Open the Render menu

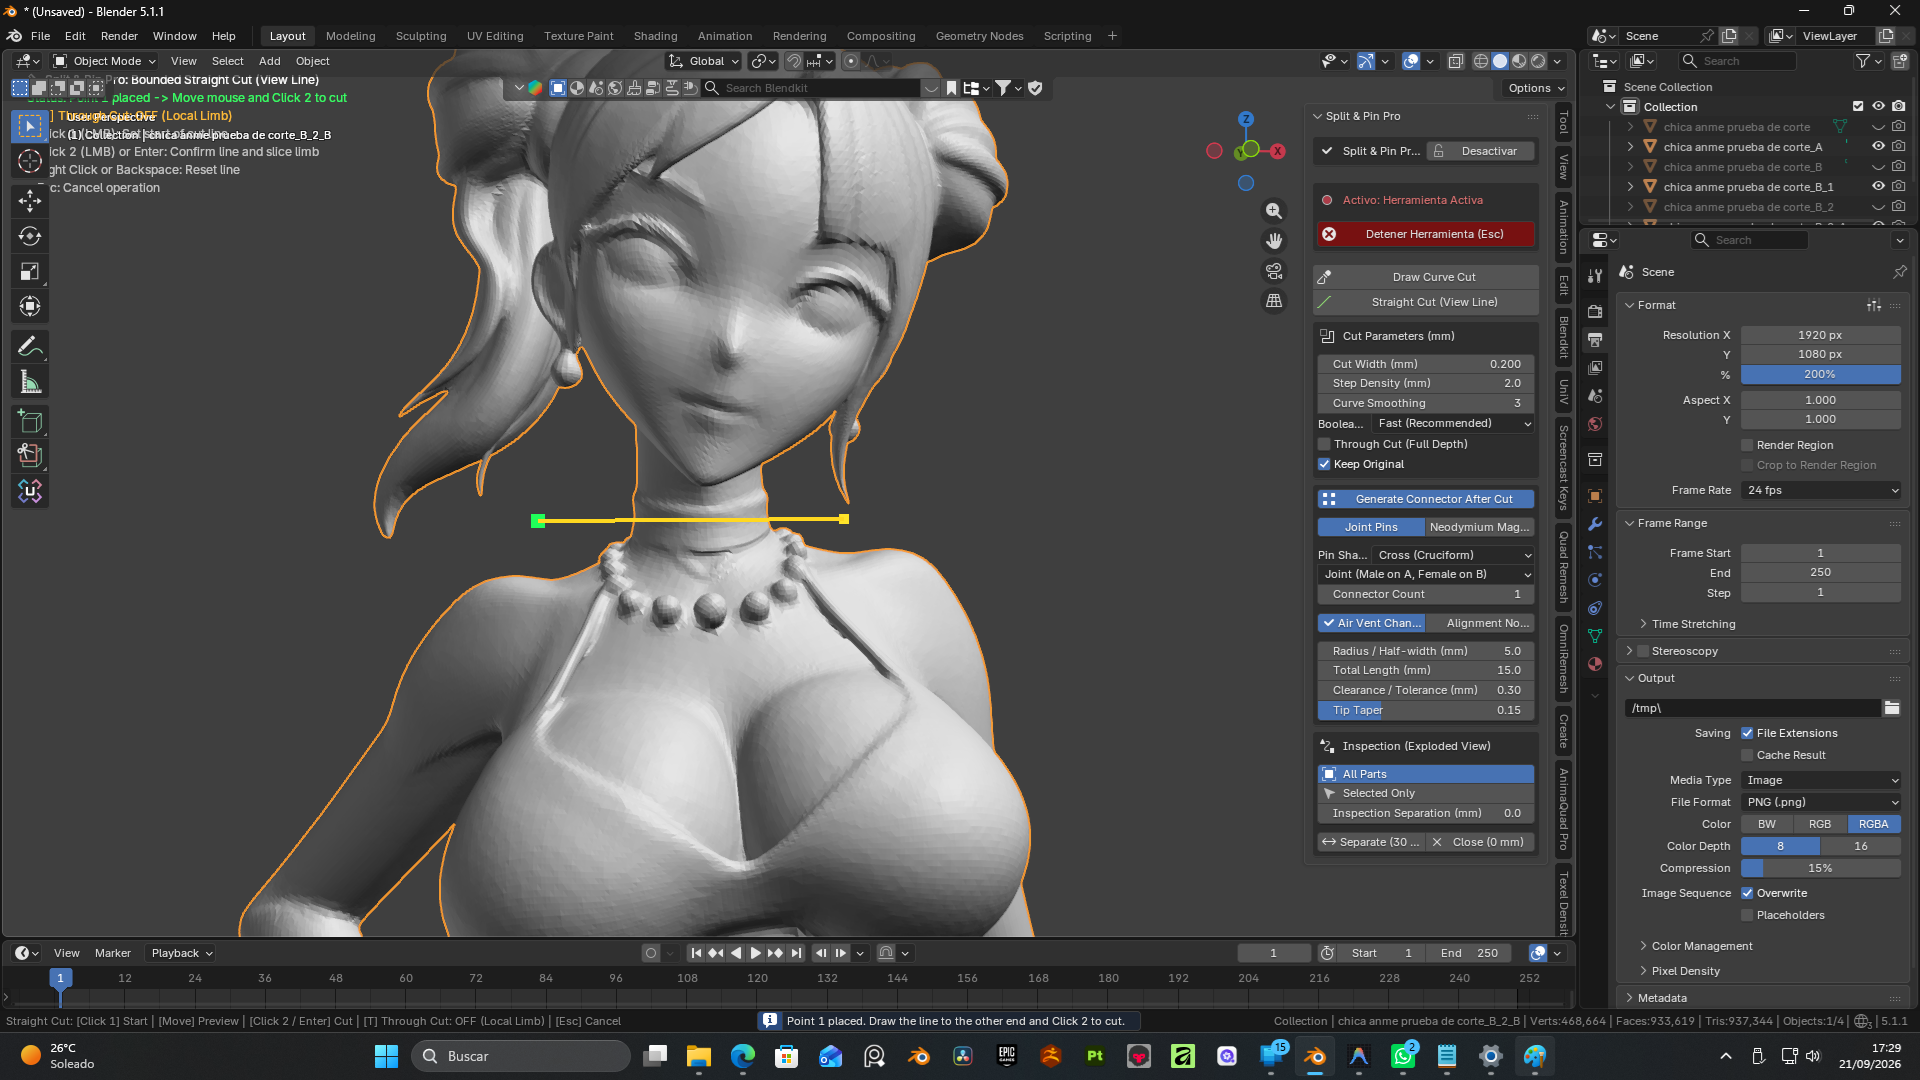click(119, 36)
